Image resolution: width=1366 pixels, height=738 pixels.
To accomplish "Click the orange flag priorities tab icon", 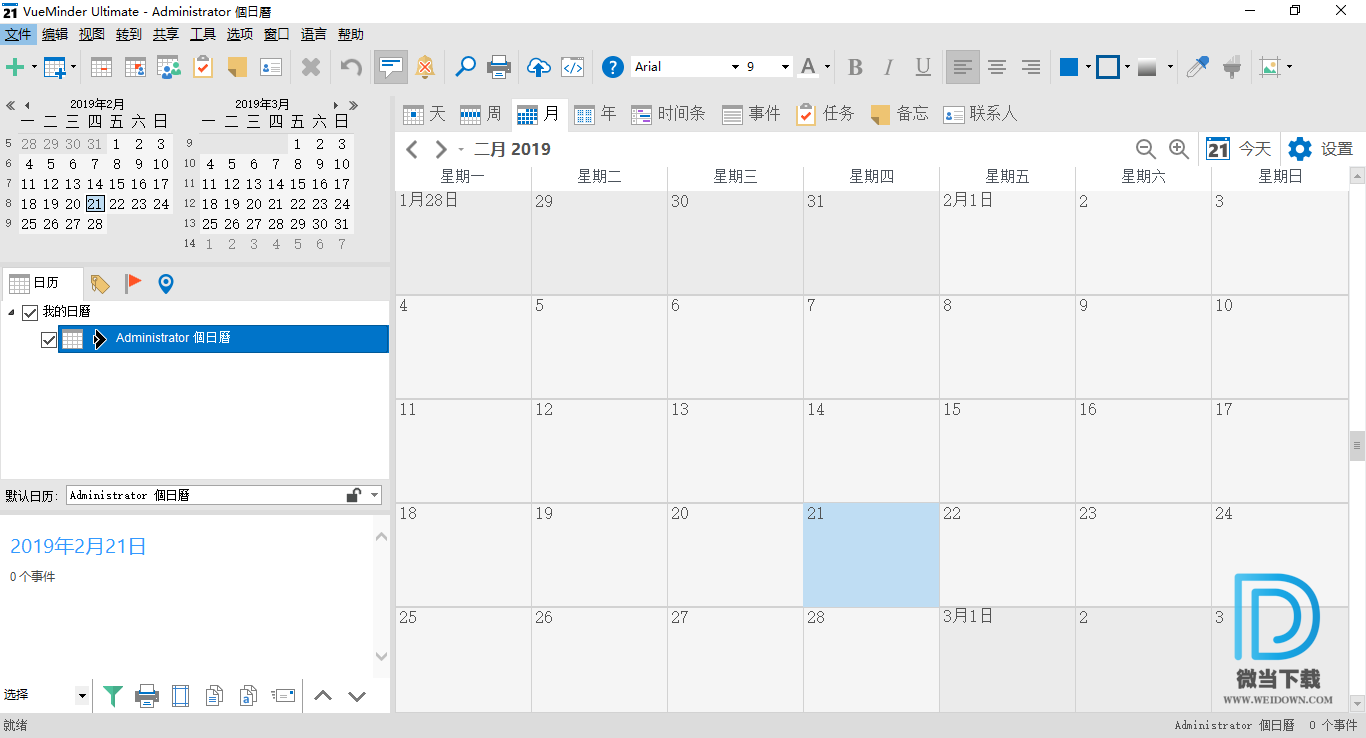I will (x=133, y=284).
